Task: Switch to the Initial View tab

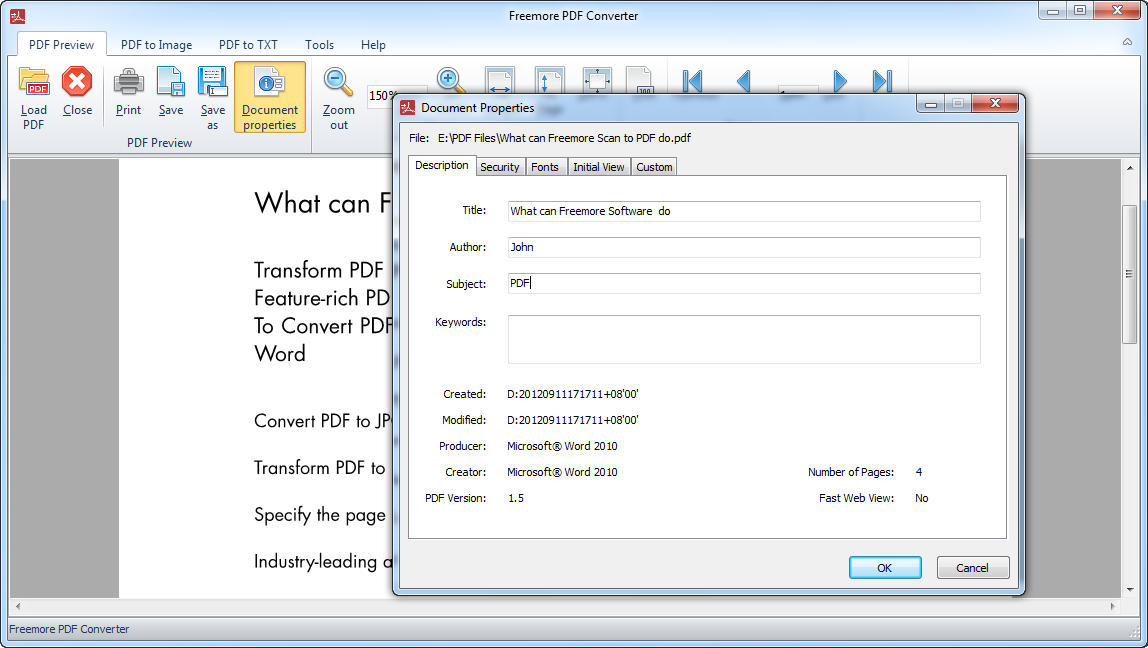Action: (x=598, y=167)
